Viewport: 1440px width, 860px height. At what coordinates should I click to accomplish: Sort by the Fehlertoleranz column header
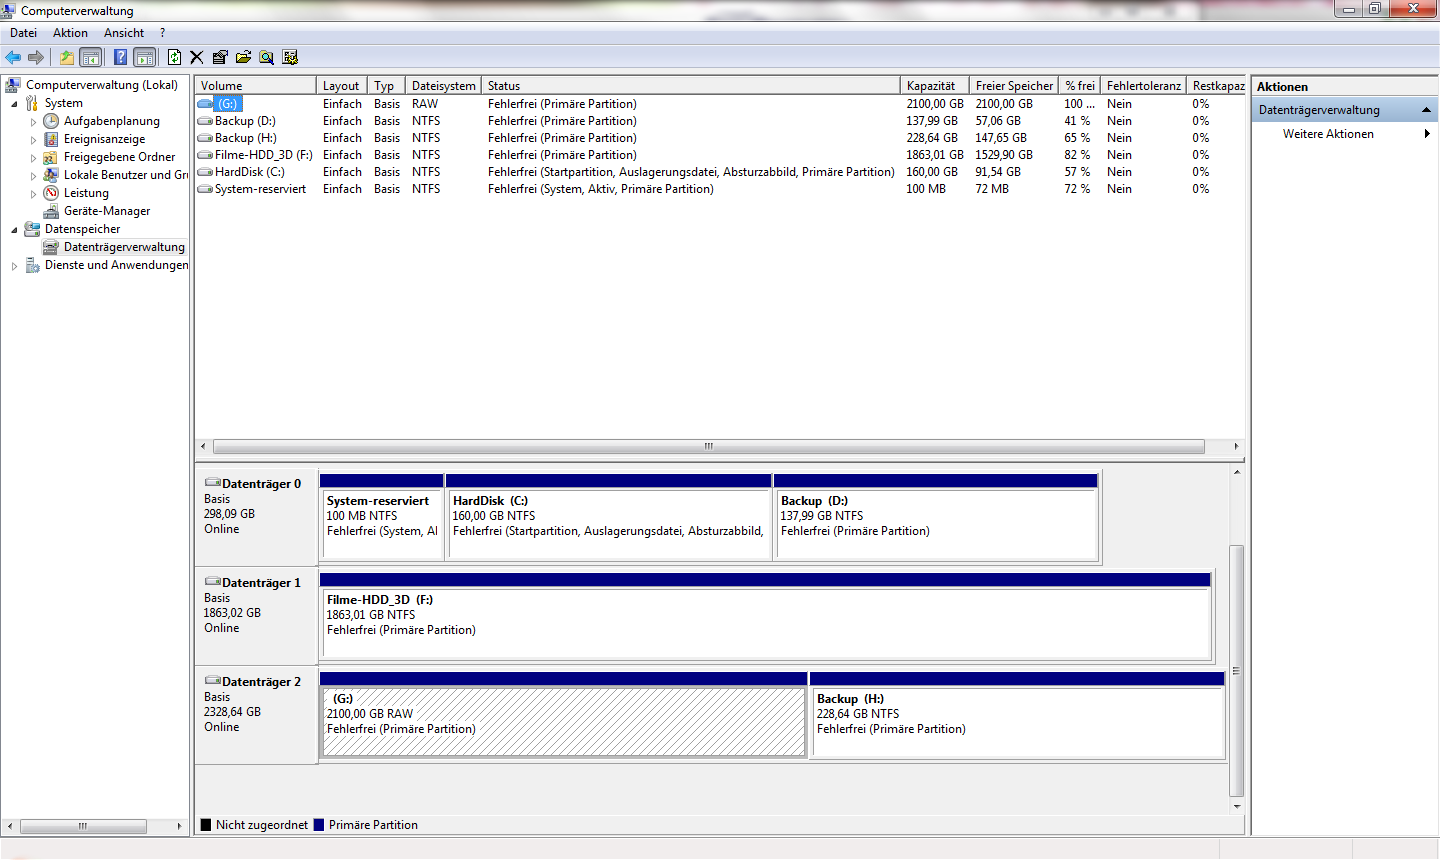click(x=1144, y=86)
